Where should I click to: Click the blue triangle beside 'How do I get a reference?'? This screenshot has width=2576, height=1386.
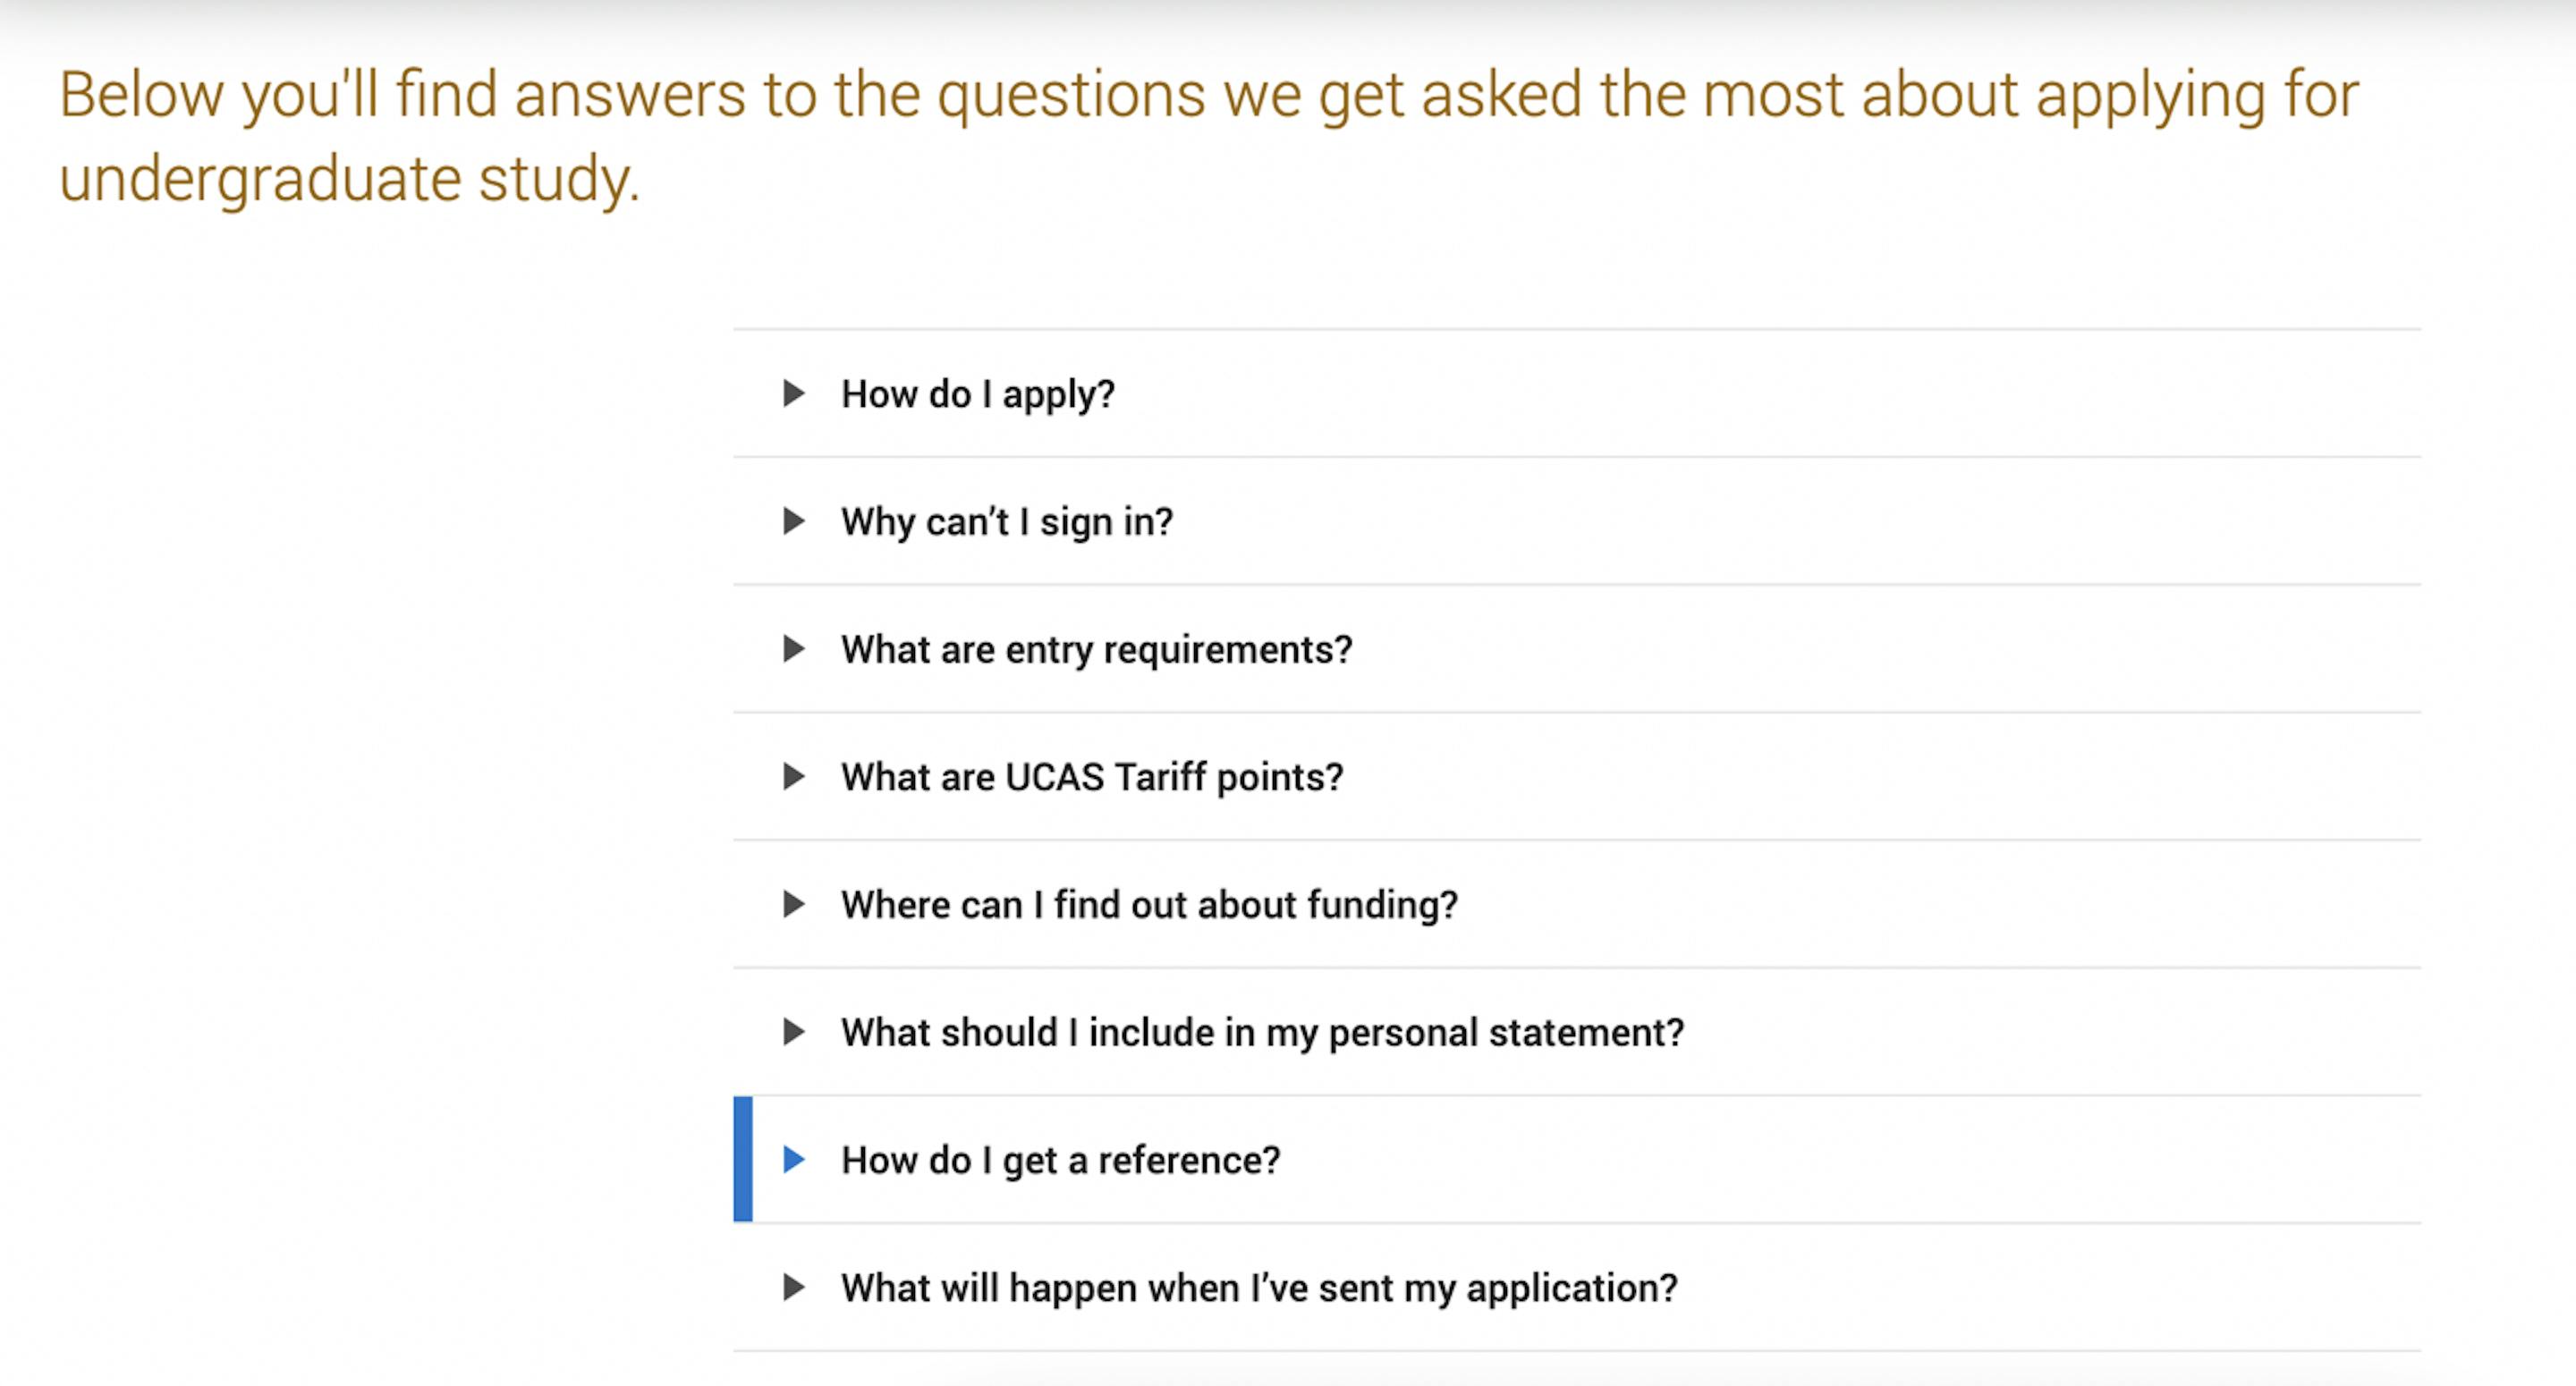click(794, 1159)
